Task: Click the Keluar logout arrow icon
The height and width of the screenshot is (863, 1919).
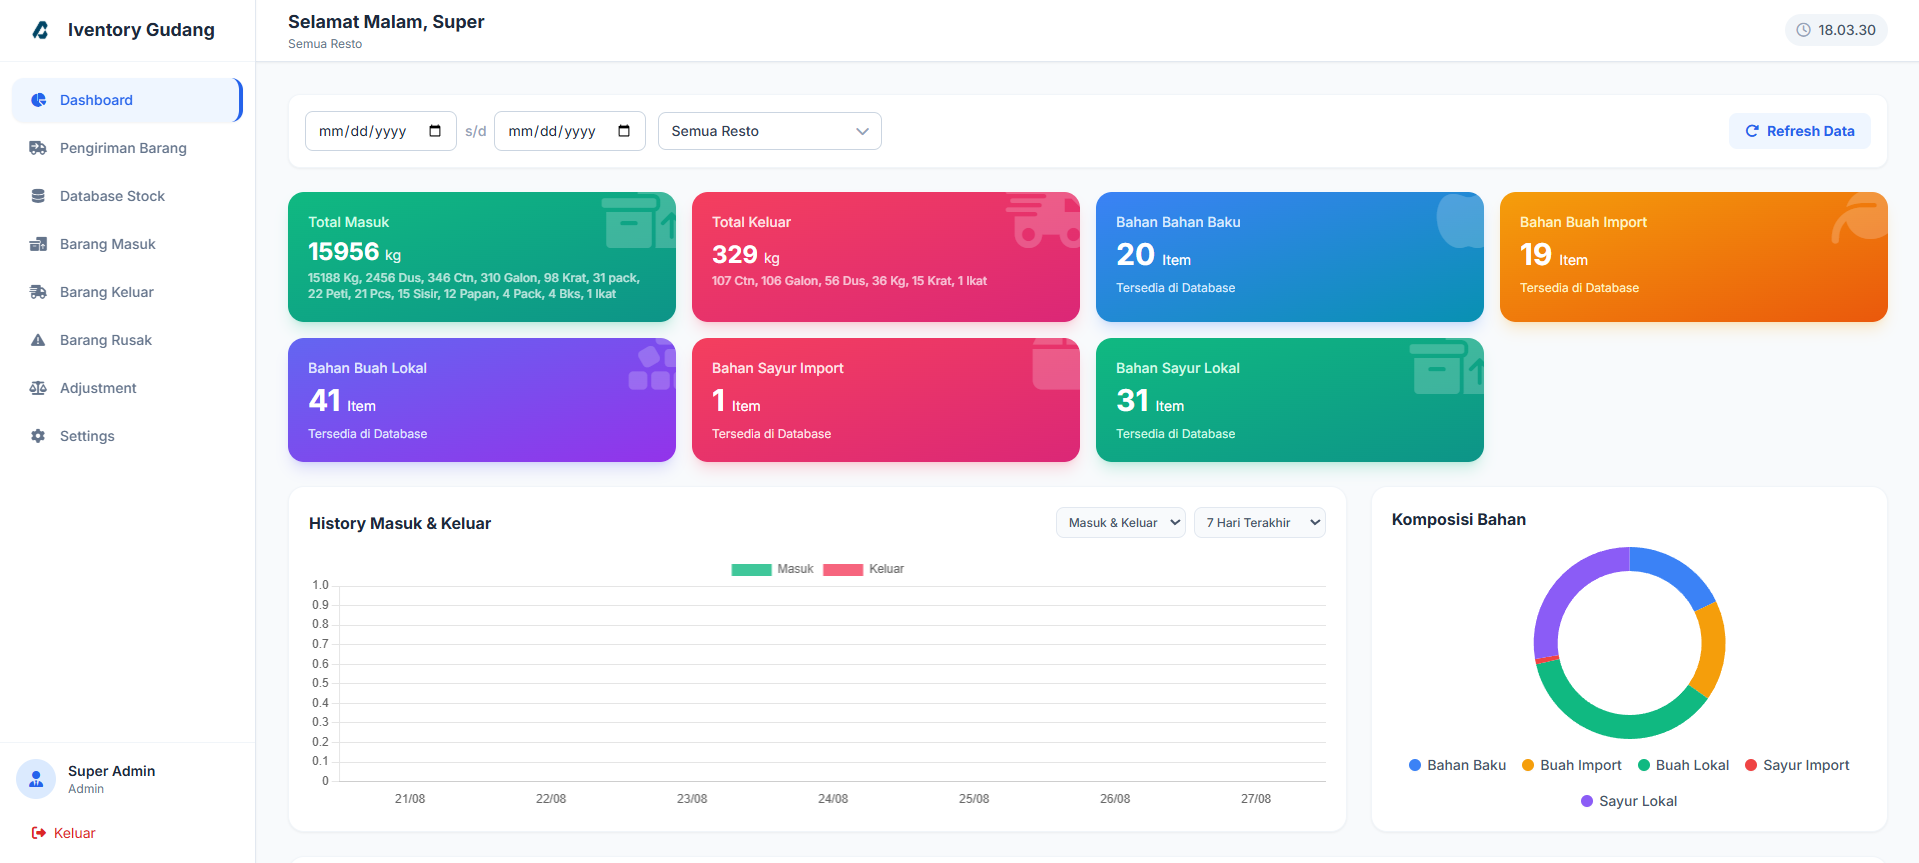Action: [x=39, y=833]
